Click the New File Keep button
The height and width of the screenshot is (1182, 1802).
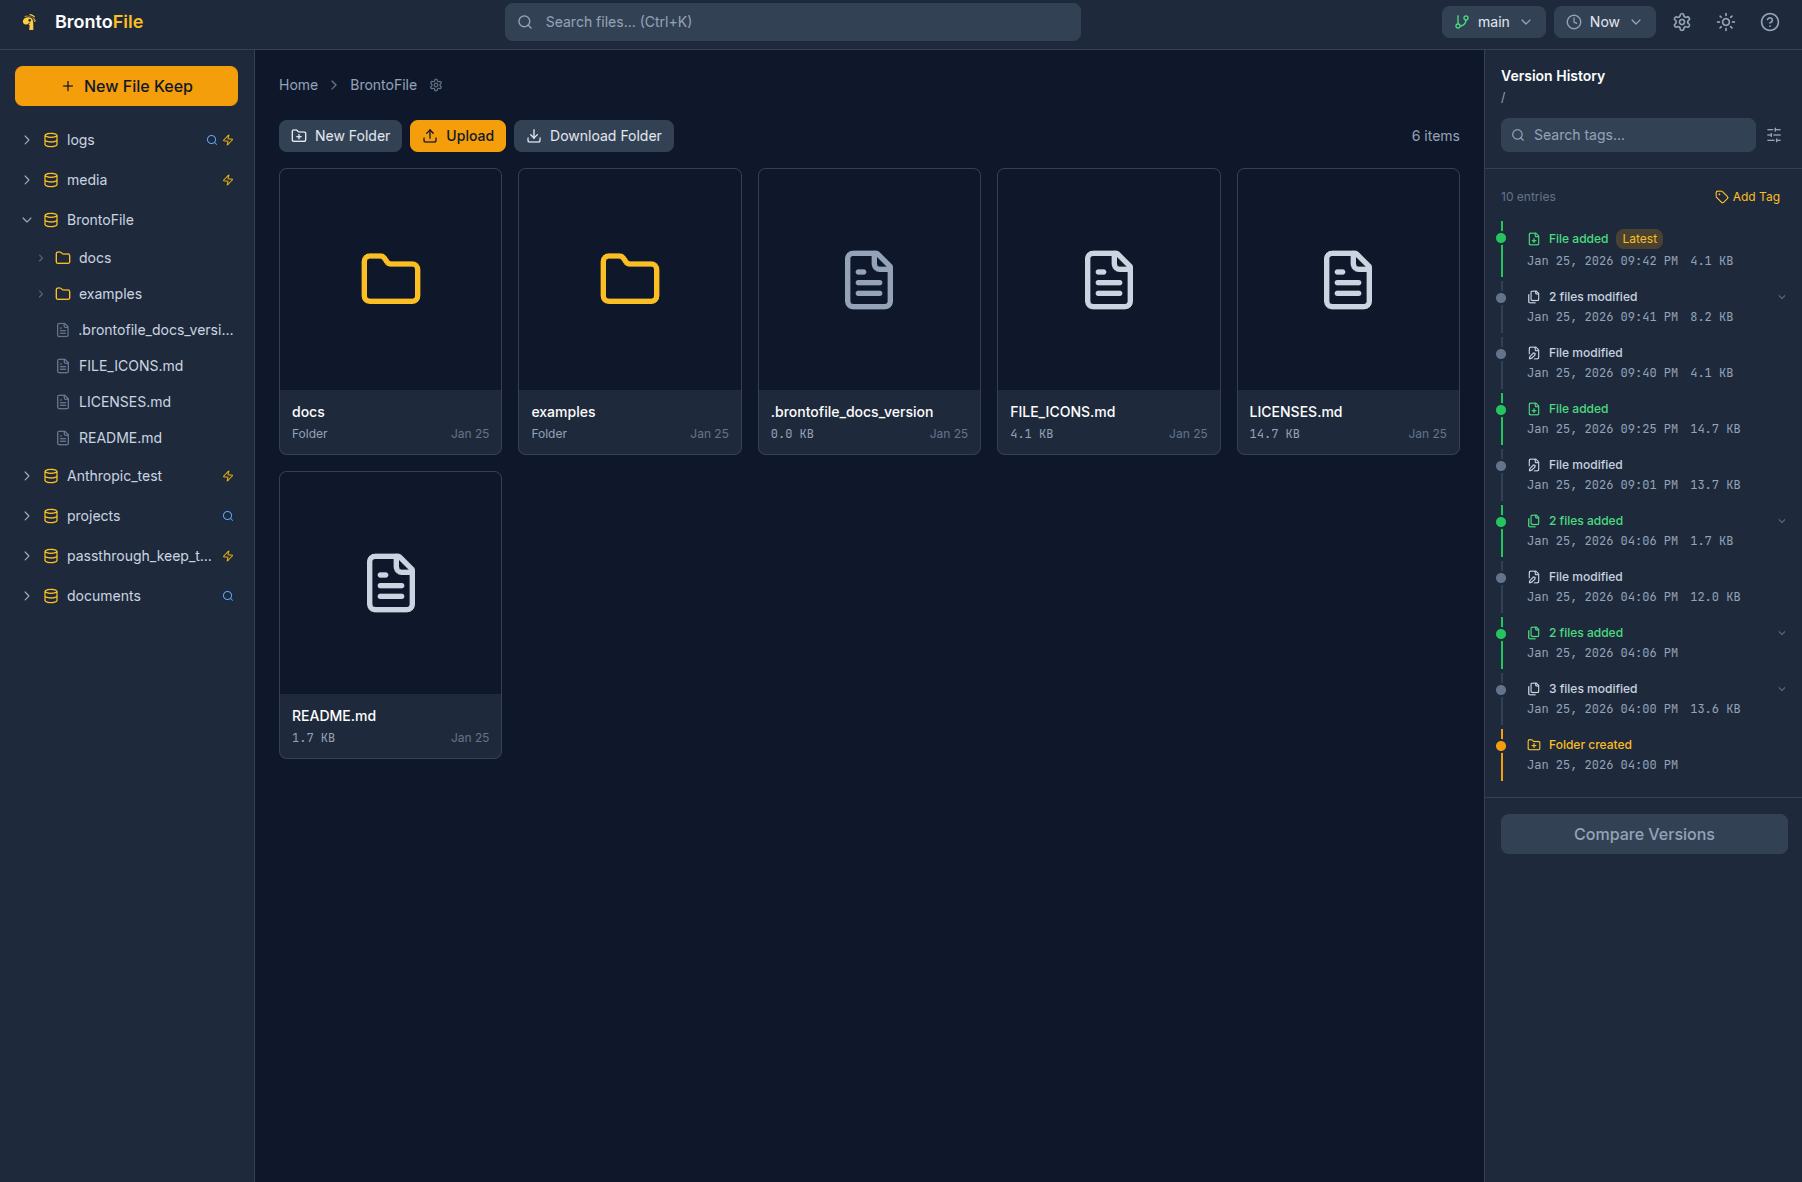(x=126, y=86)
